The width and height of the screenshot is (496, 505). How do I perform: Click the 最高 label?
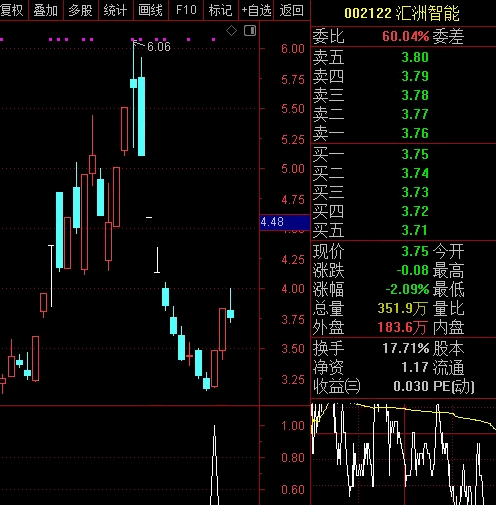(448, 270)
